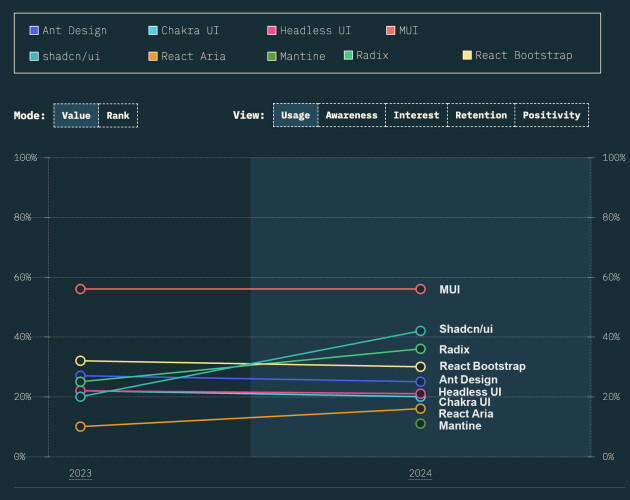Click the Chakra UI line end label
The width and height of the screenshot is (630, 500).
click(465, 402)
